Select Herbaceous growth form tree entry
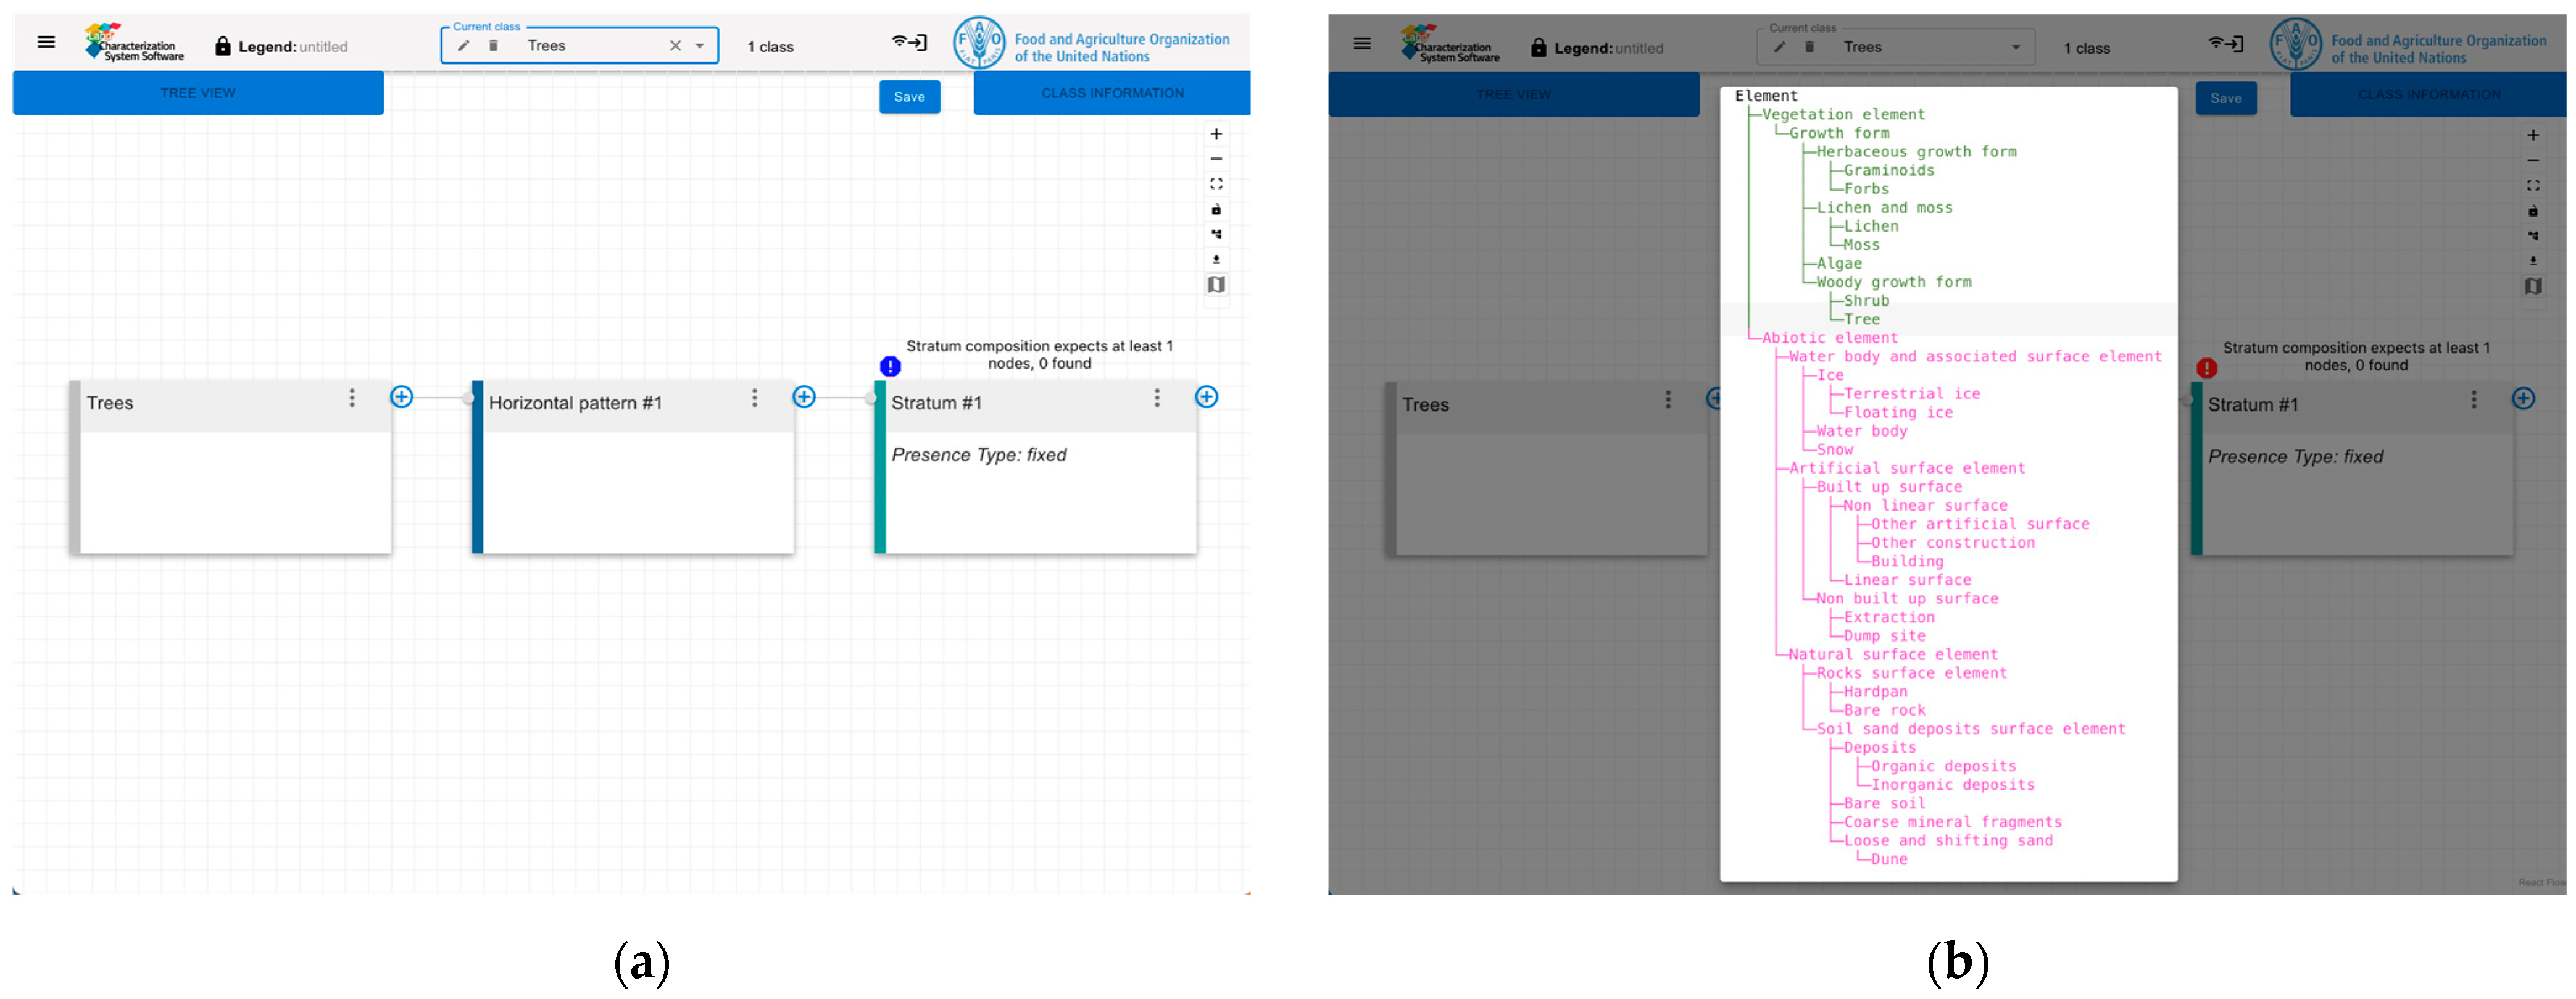2576x999 pixels. tap(1915, 152)
